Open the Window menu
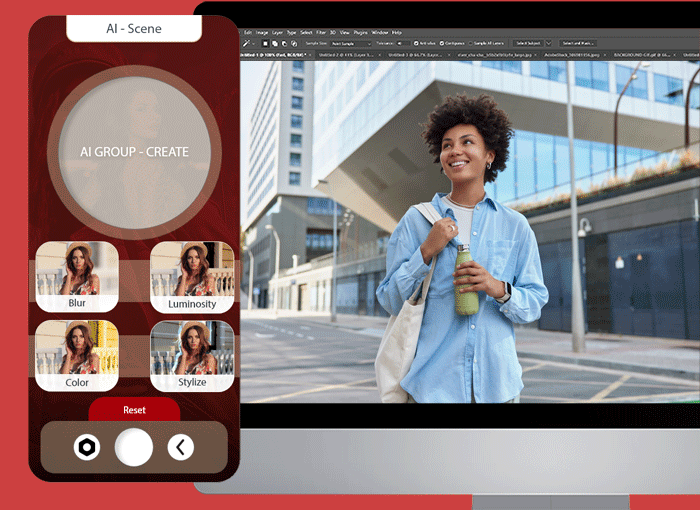Viewport: 700px width, 510px height. pos(380,32)
